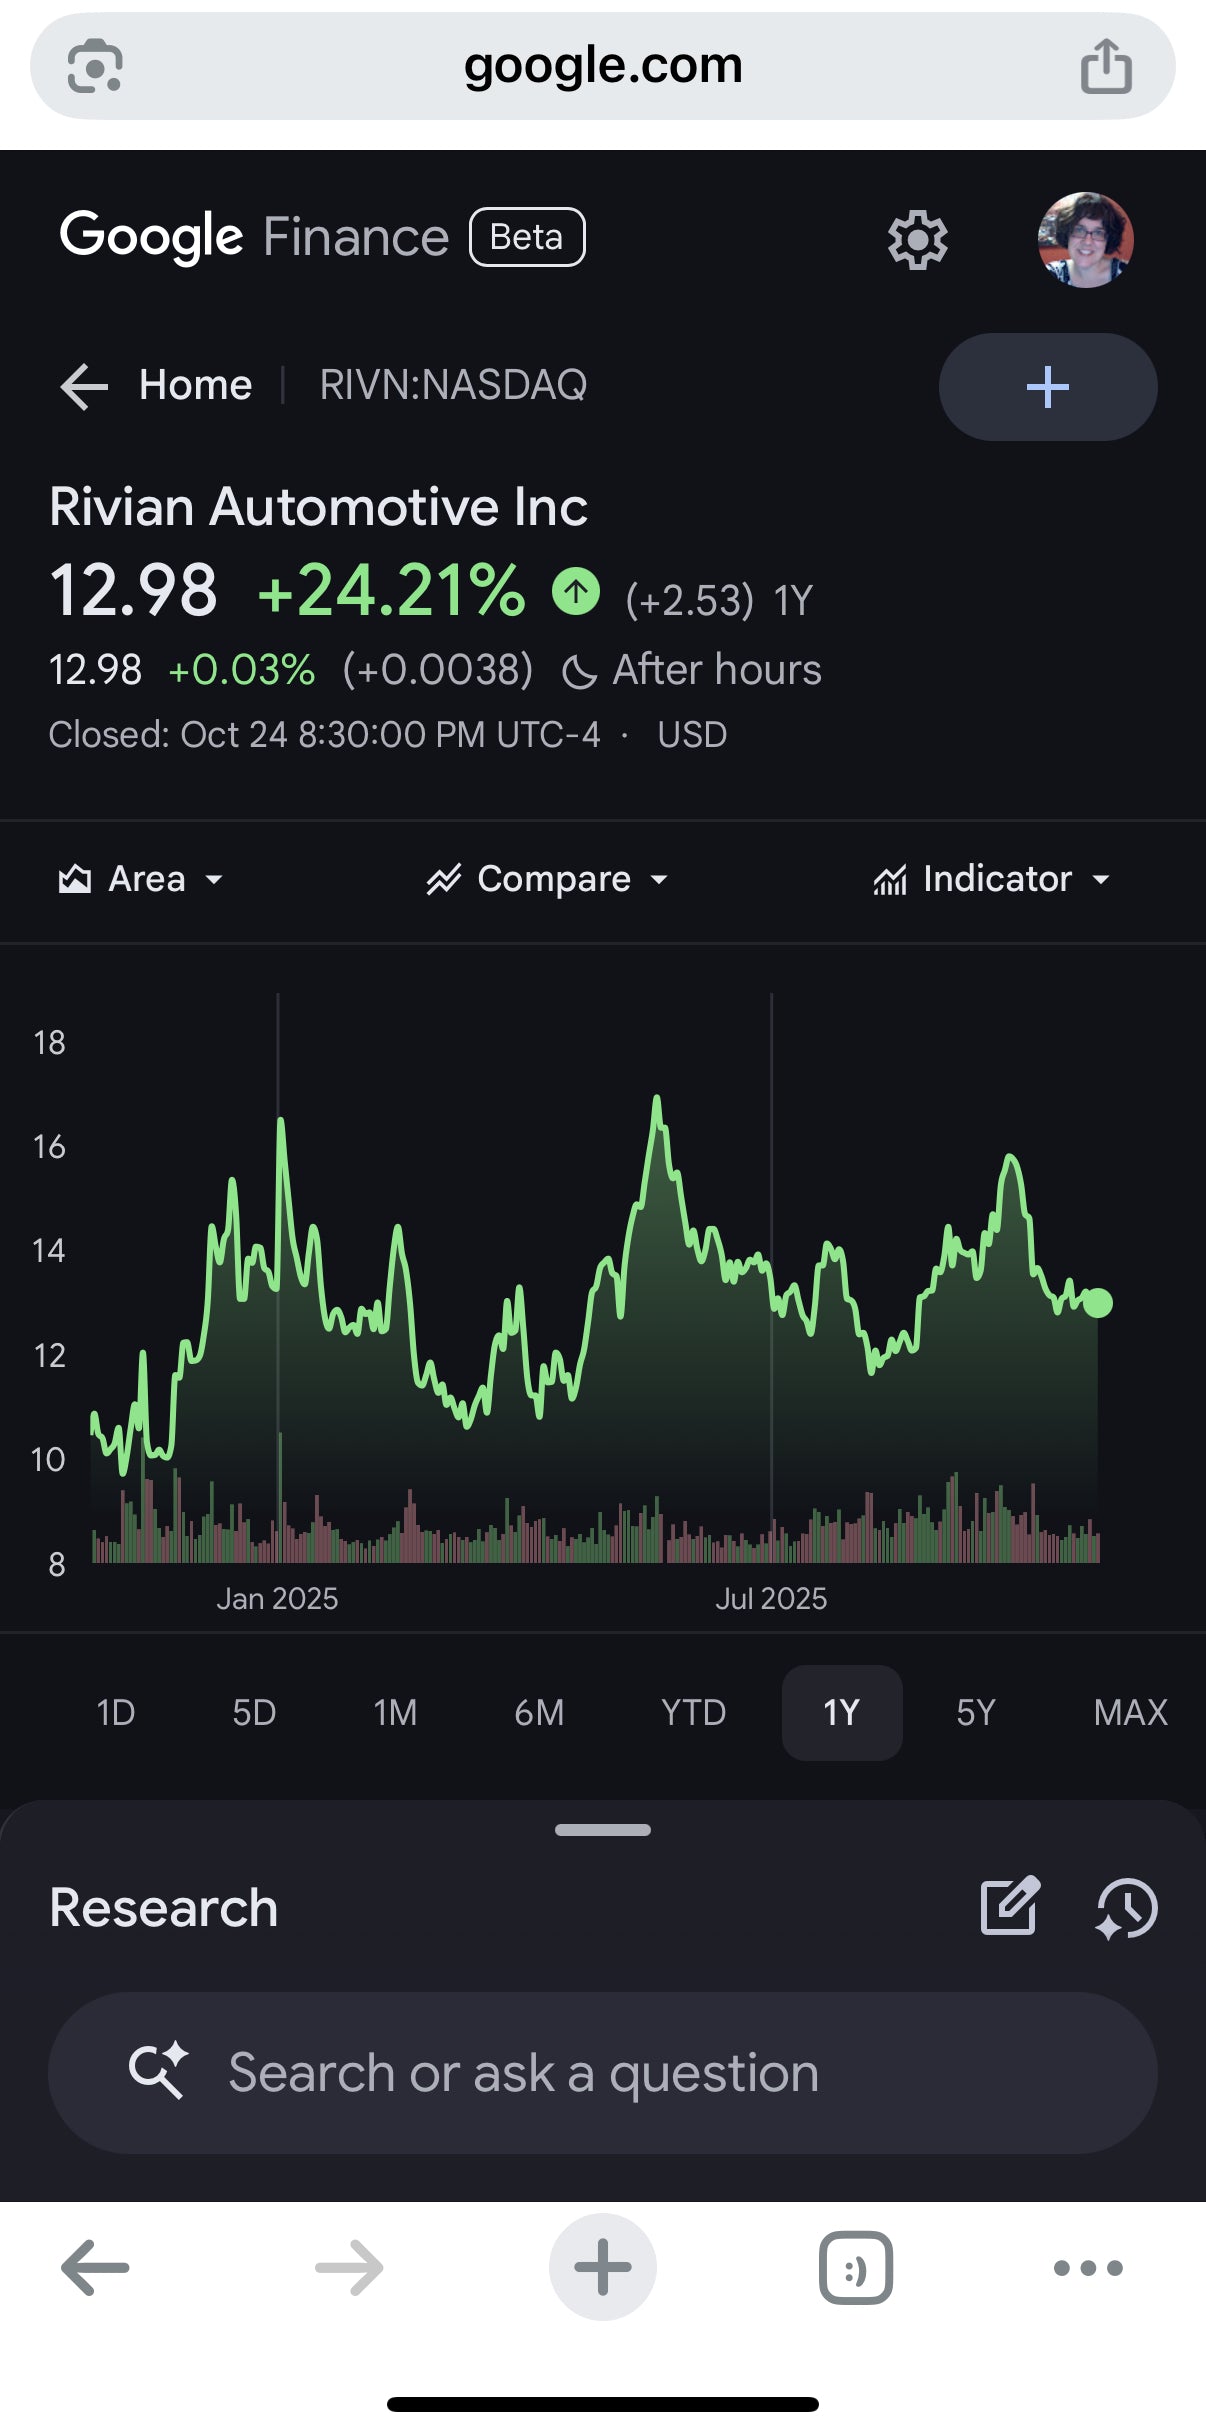Focus the Search or ask a question field
The height and width of the screenshot is (2436, 1206).
point(603,2073)
